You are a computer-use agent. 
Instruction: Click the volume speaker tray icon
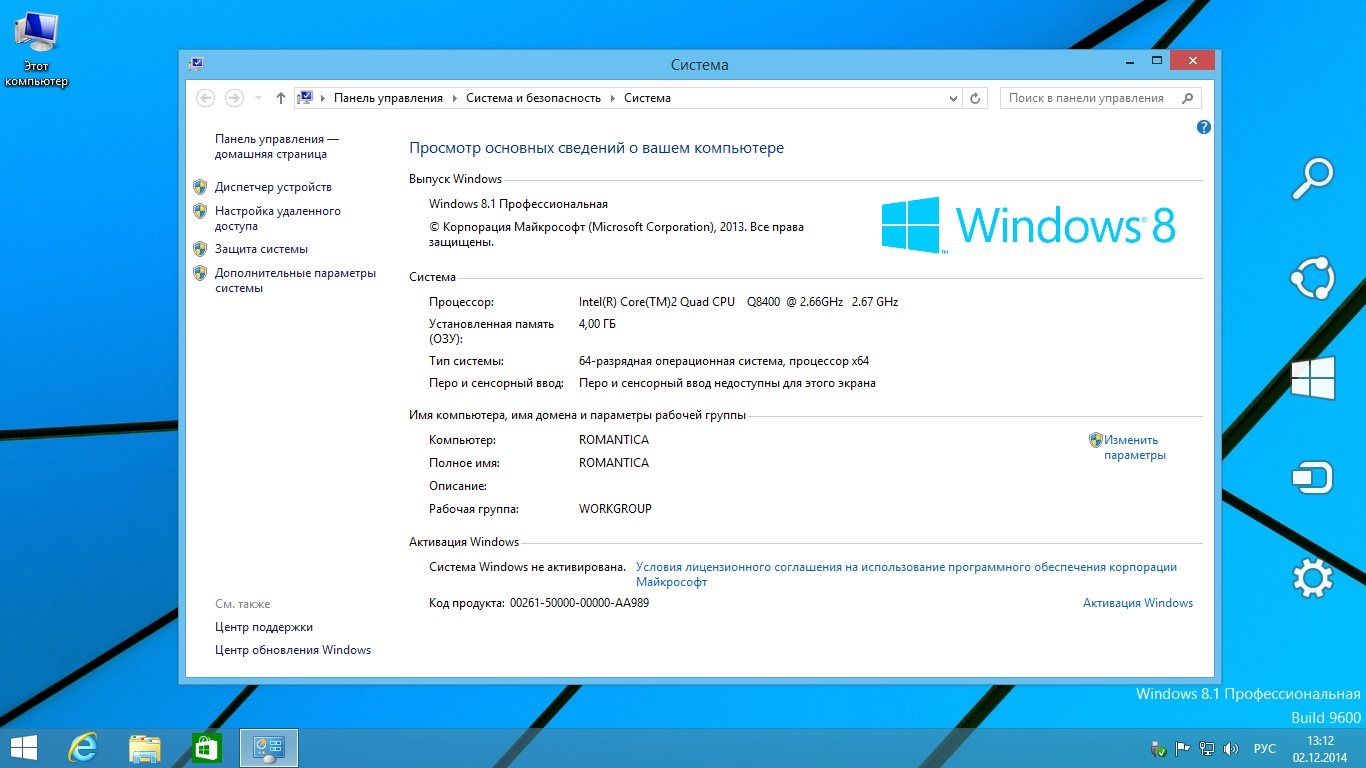(x=1231, y=748)
